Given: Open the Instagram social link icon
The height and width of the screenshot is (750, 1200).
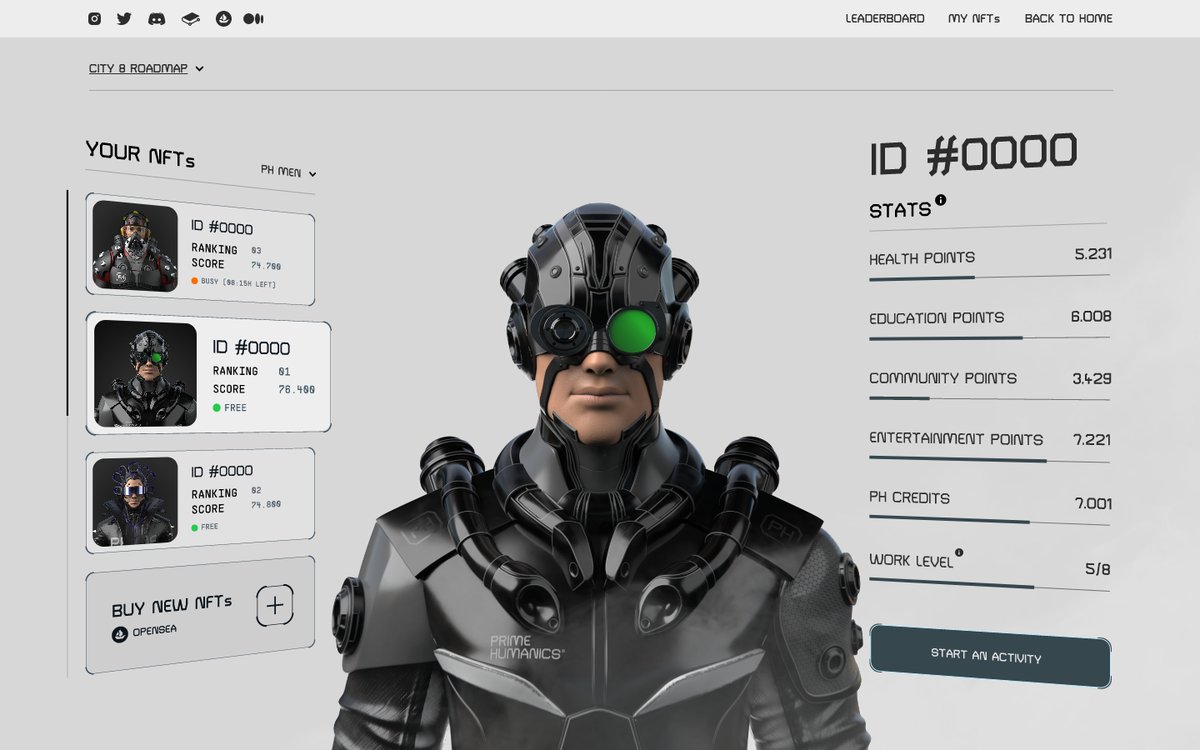Looking at the screenshot, I should 94,18.
